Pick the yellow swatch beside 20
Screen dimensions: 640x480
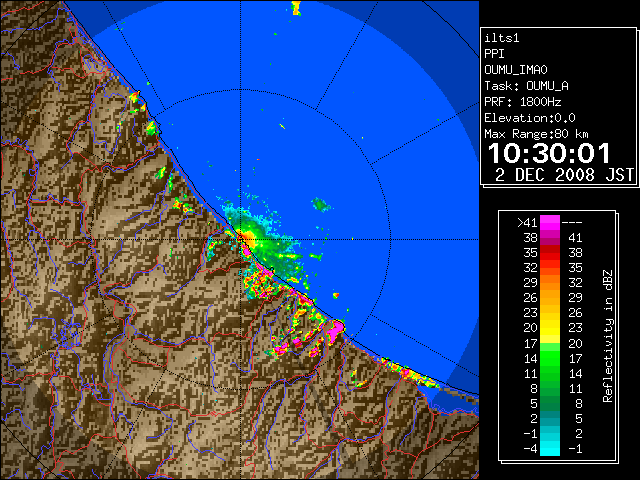coord(550,328)
